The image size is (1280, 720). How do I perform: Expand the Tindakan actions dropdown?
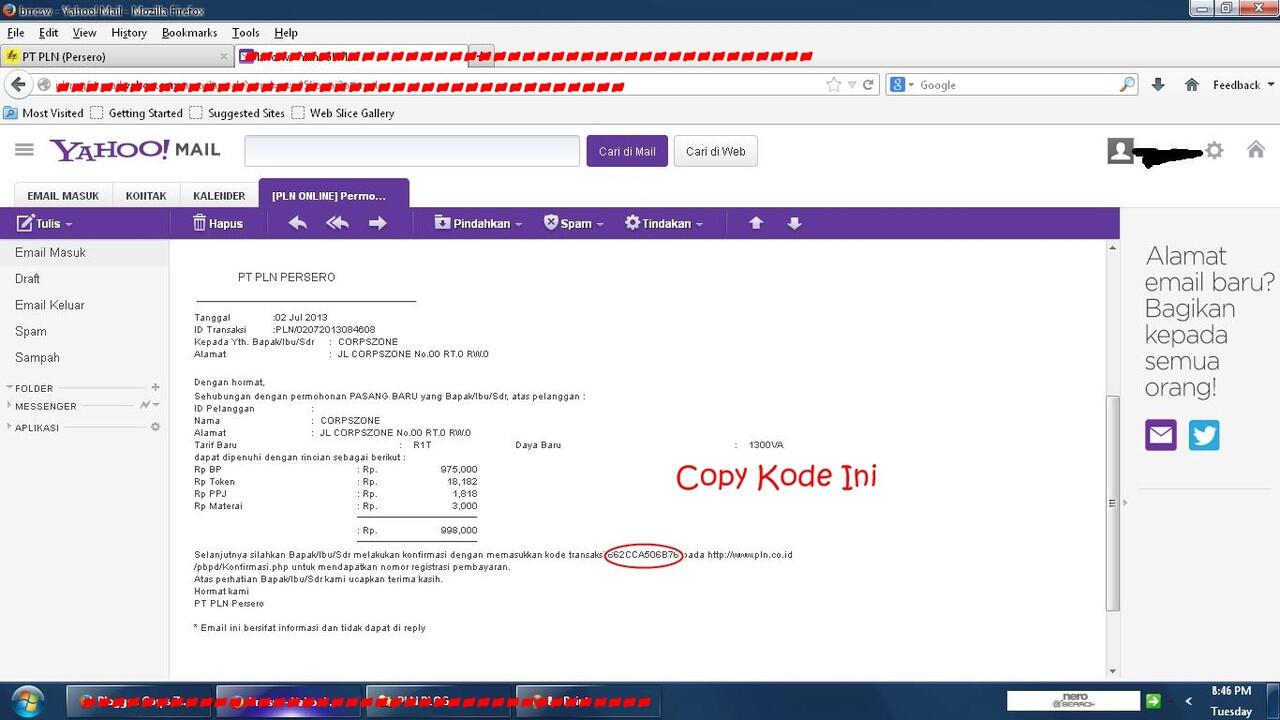point(664,224)
